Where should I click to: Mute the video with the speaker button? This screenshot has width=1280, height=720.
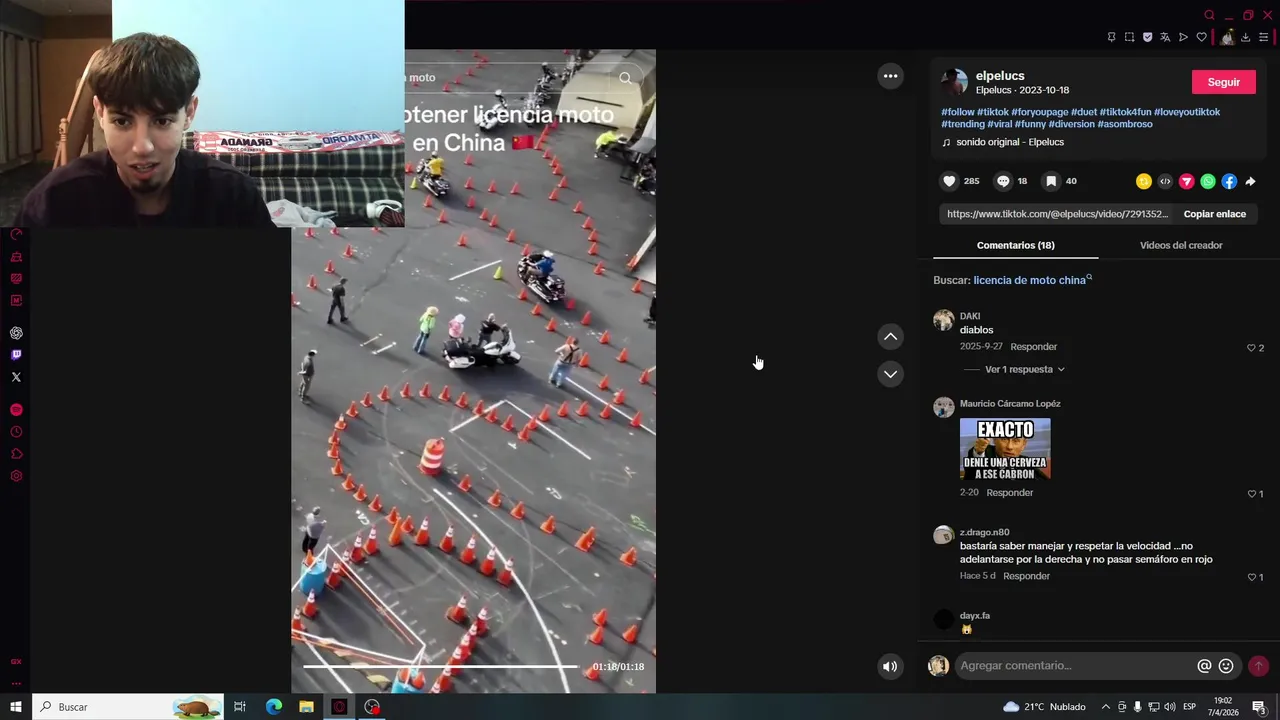point(890,666)
